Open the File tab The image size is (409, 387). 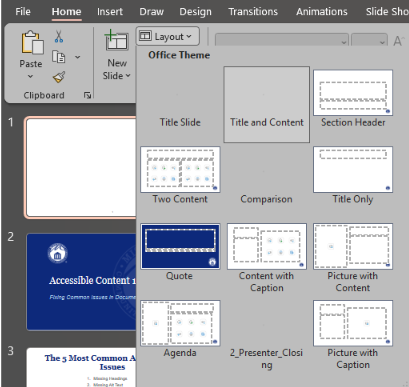coord(23,12)
